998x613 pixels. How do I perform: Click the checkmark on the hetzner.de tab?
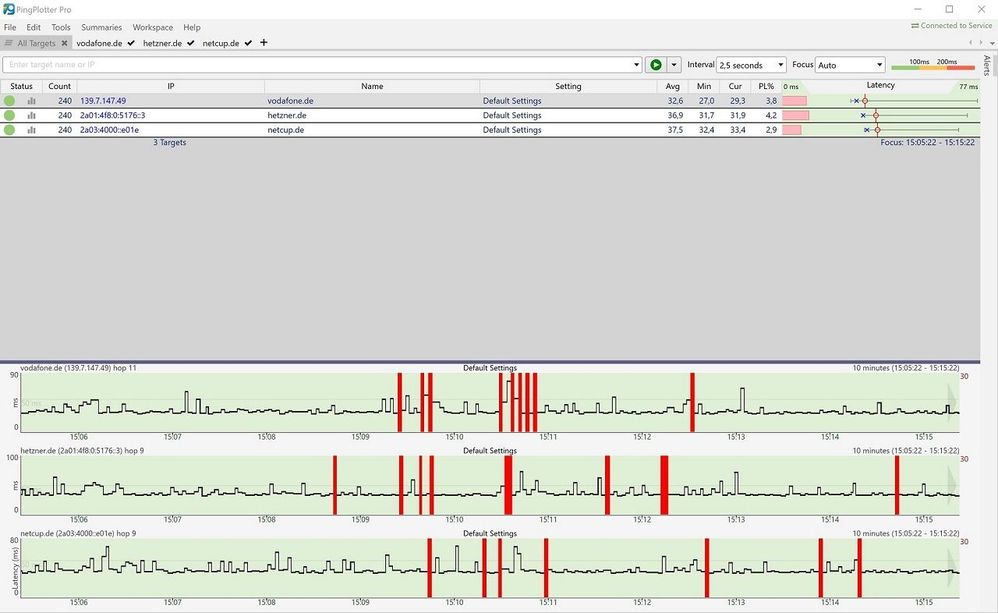[x=191, y=43]
